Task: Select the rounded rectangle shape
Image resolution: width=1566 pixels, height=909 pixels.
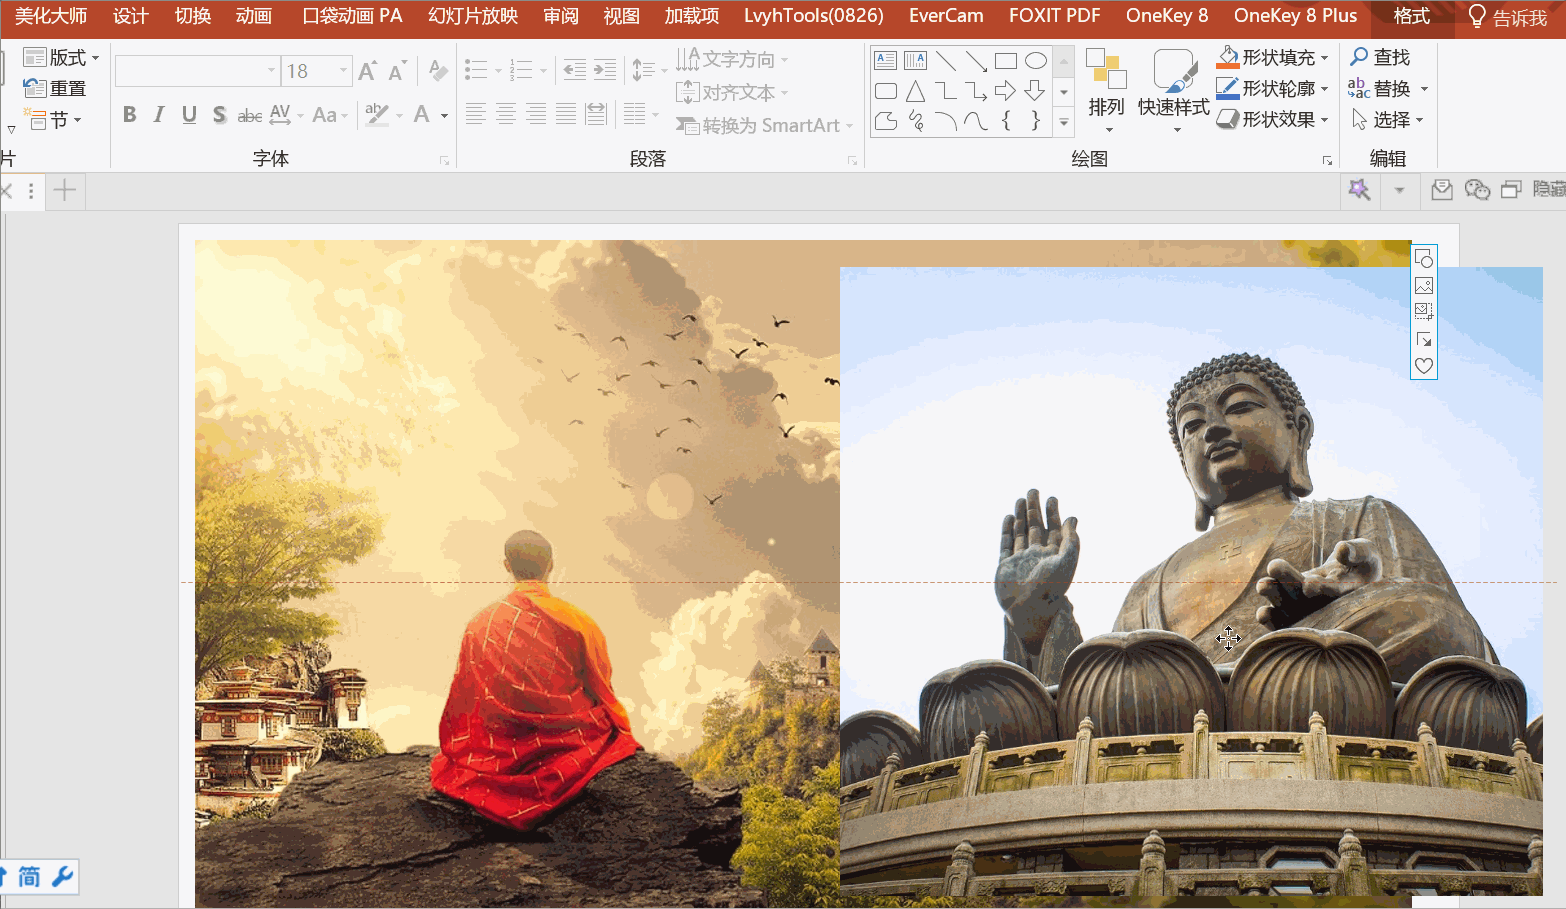Action: (886, 91)
